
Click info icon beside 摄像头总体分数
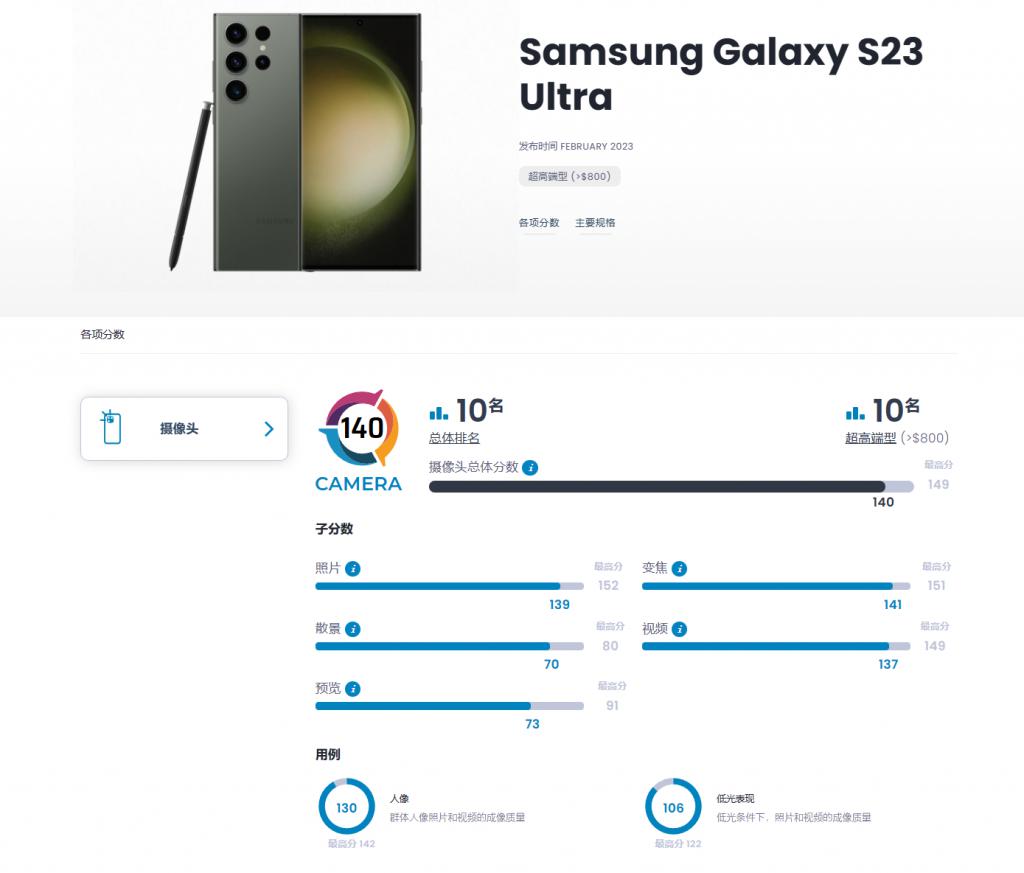click(530, 468)
